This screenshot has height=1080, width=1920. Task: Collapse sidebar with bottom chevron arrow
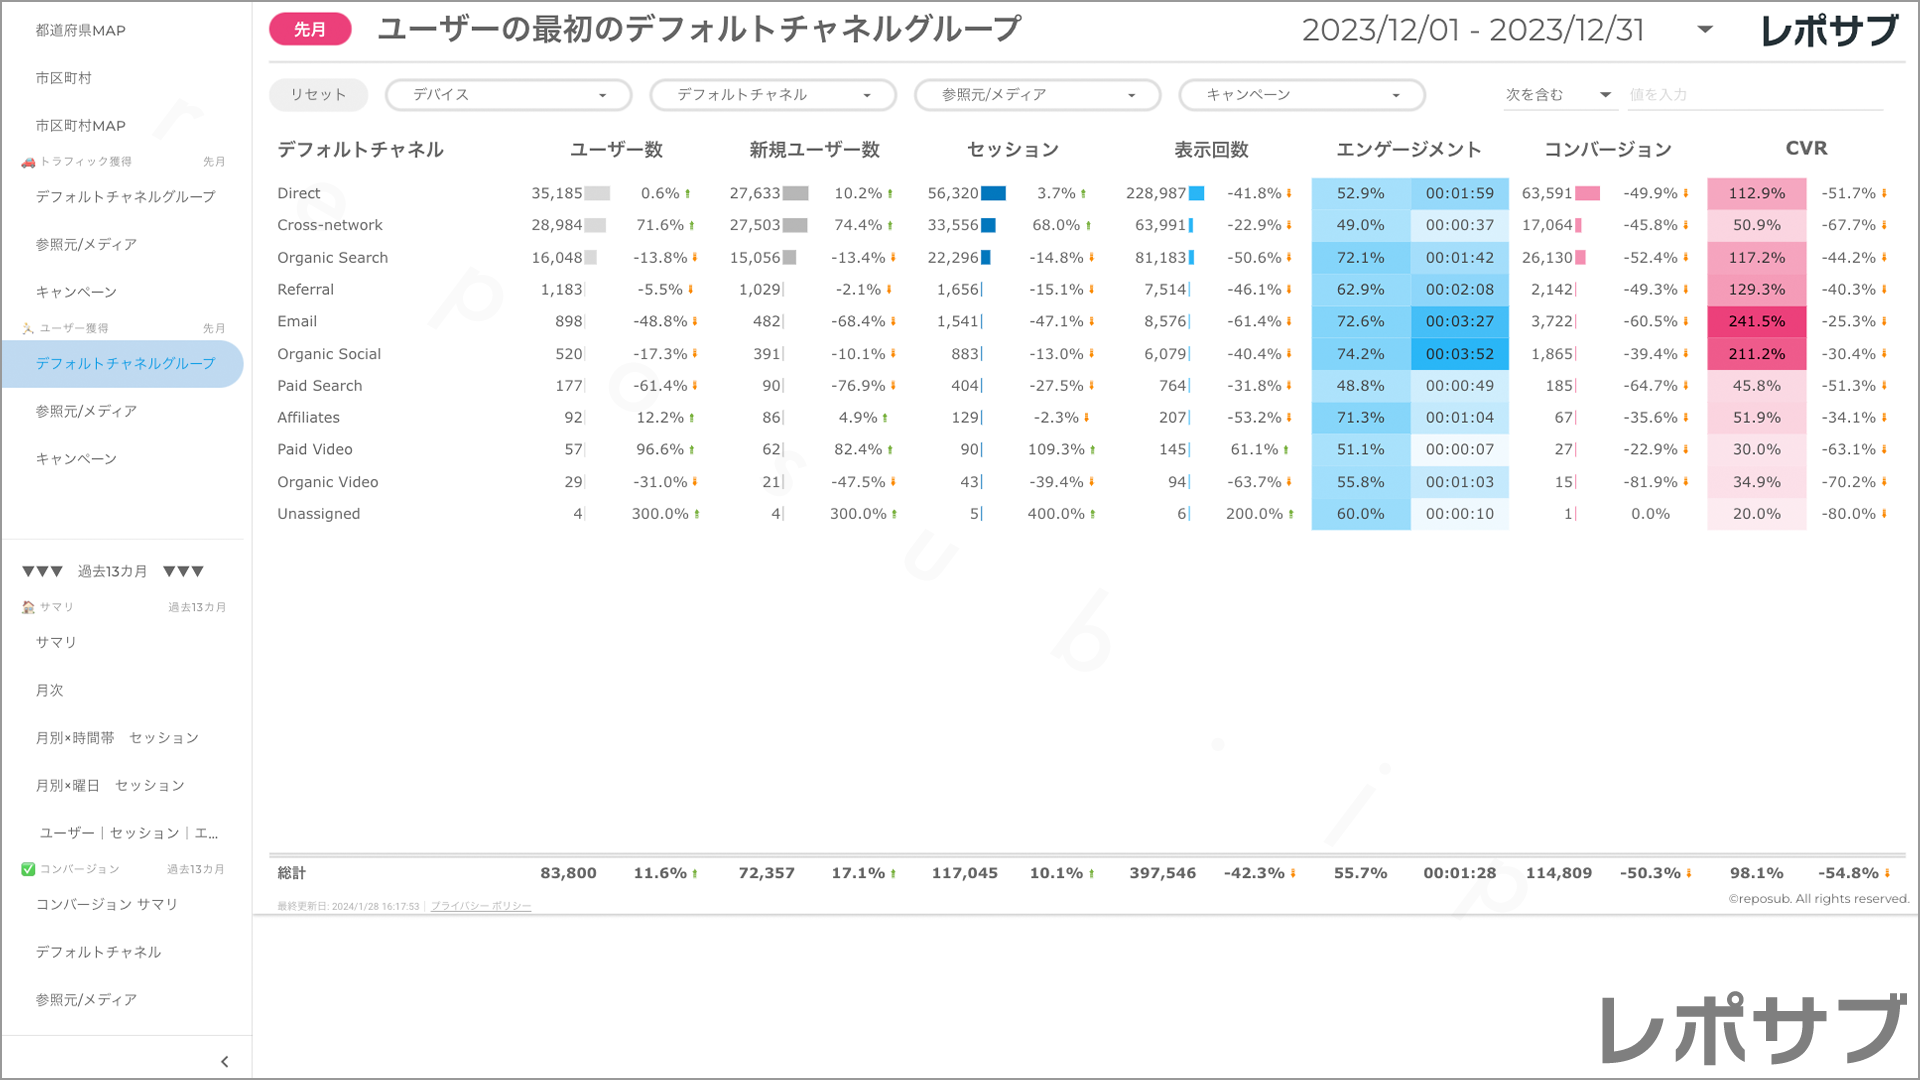click(x=224, y=1062)
